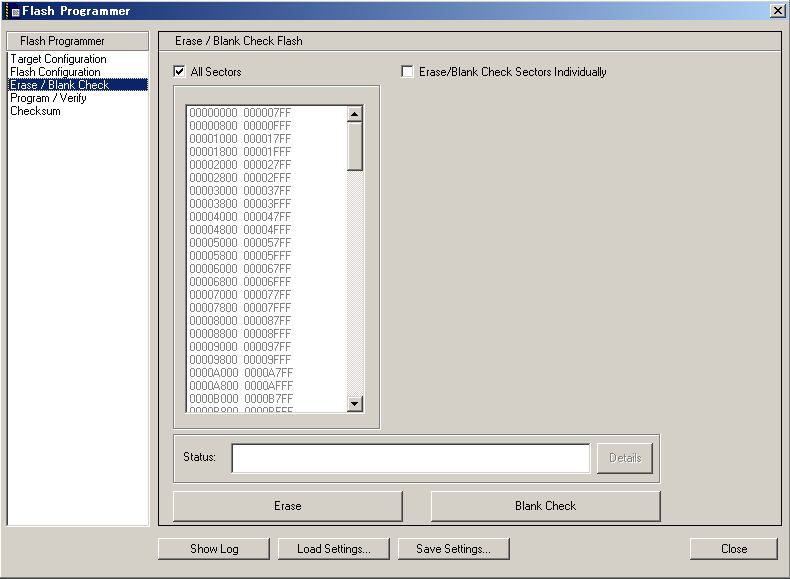Click the sector list scrollbar thumb
This screenshot has width=790, height=579.
pos(355,147)
